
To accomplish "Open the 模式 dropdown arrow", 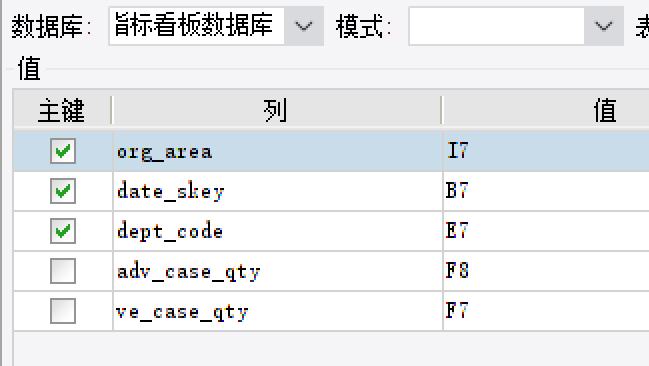I will (x=603, y=26).
